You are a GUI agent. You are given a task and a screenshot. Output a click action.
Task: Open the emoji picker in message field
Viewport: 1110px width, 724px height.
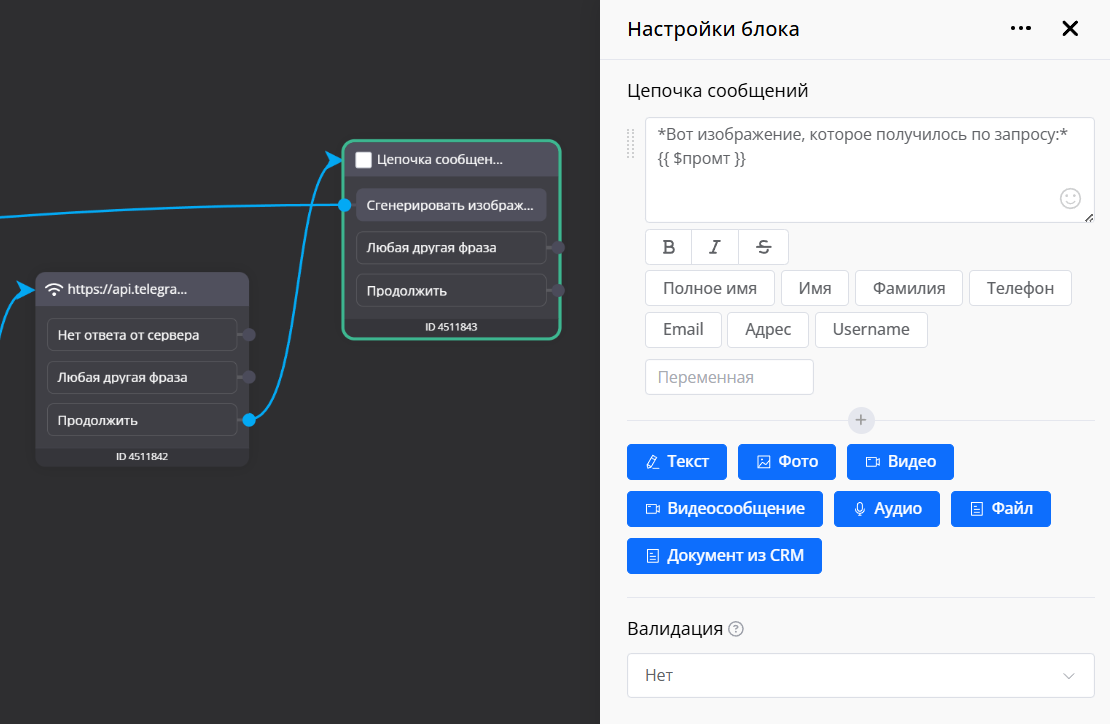1070,198
